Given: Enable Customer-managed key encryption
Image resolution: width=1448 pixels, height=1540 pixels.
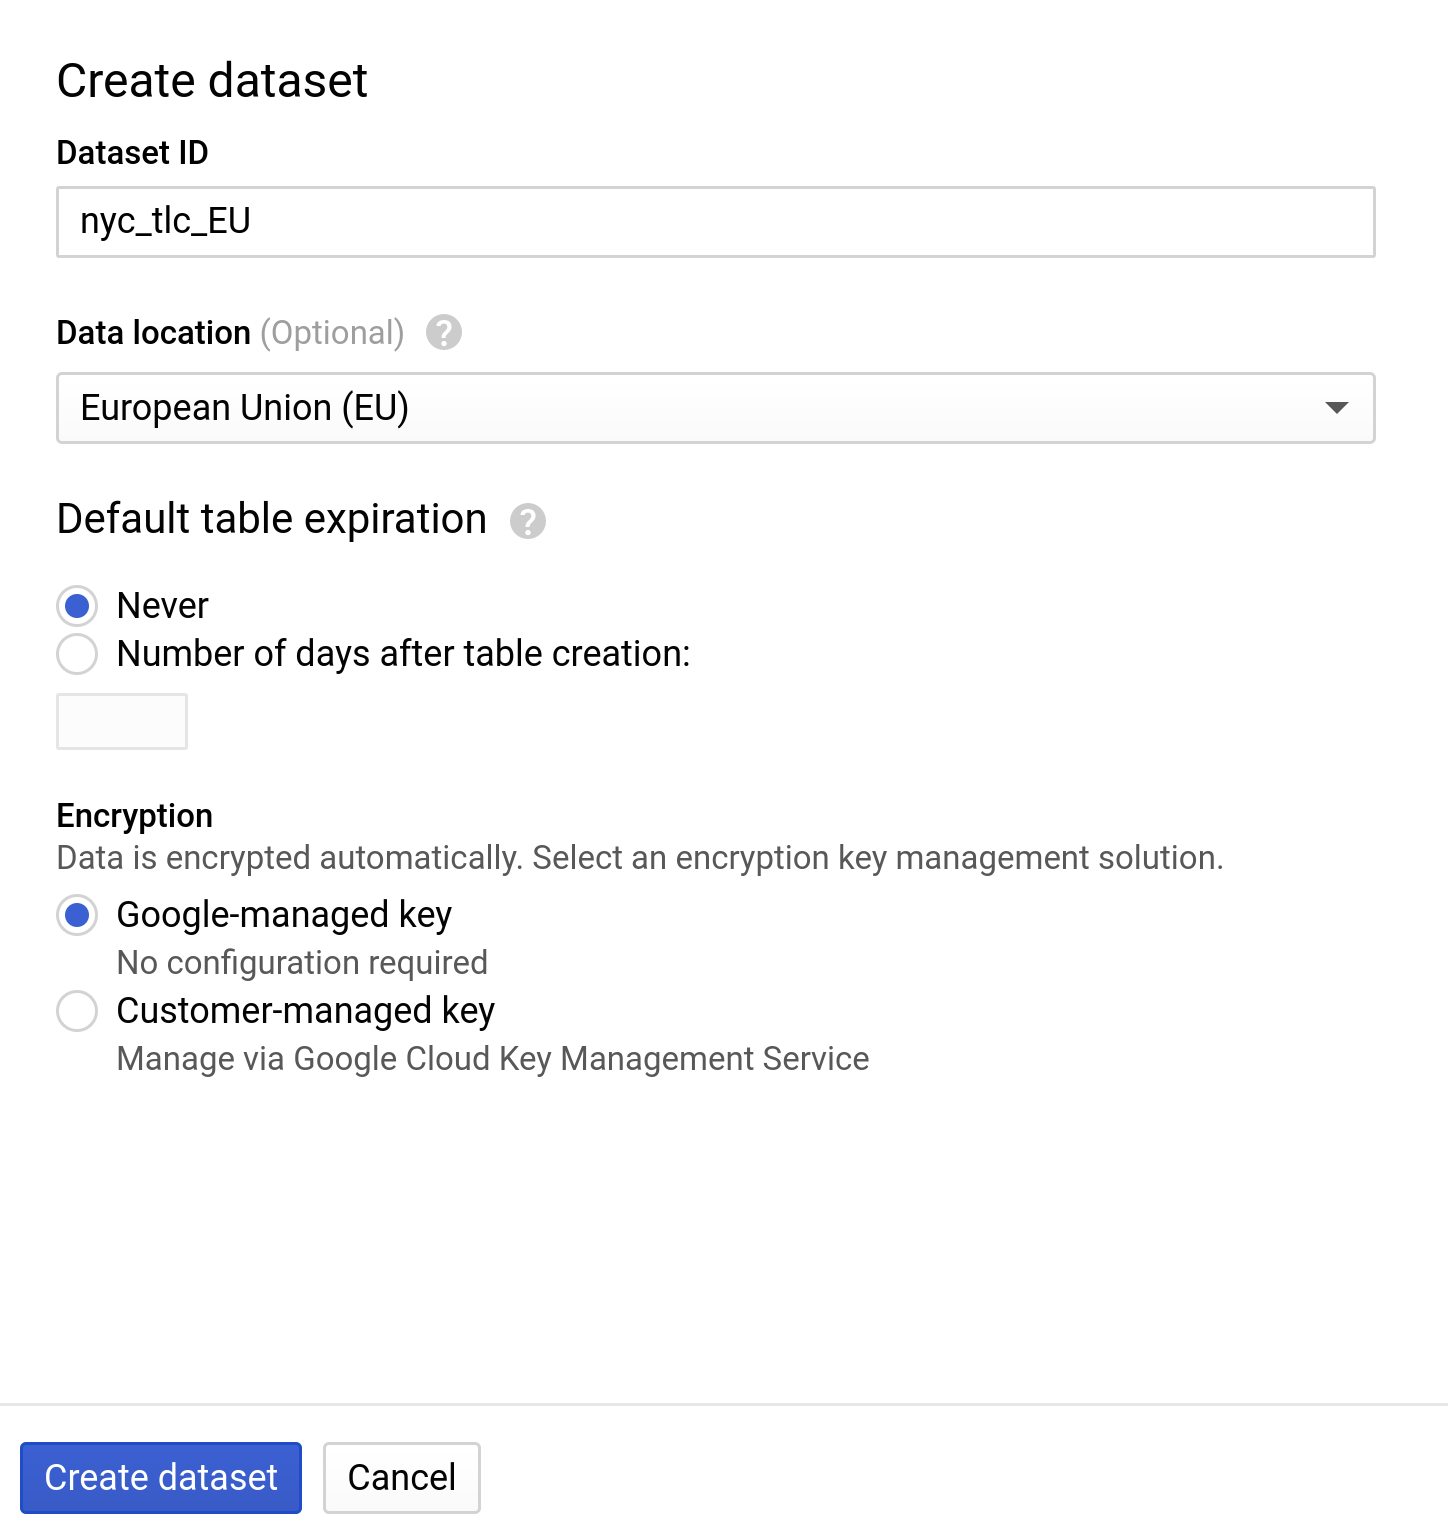Looking at the screenshot, I should point(77,1011).
